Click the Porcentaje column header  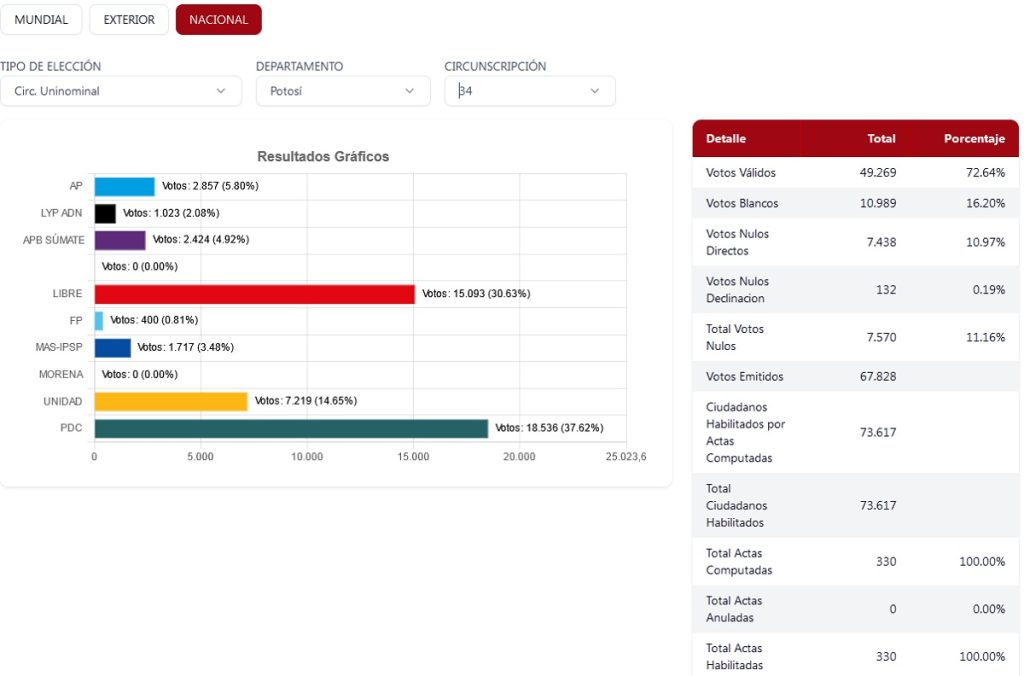point(973,139)
